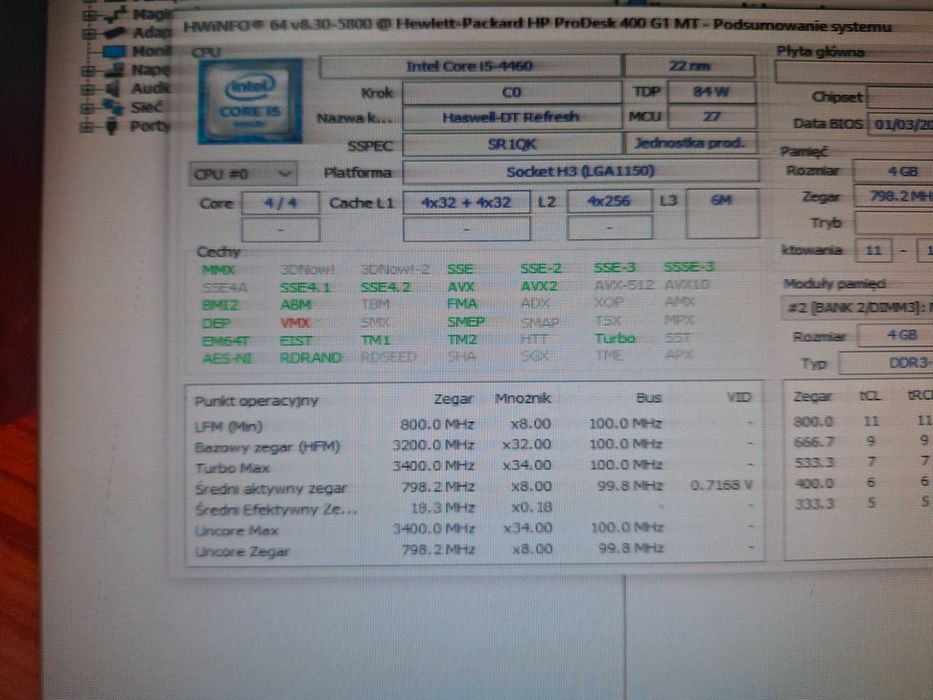Expand the Audio tree node in background window
Image resolution: width=933 pixels, height=700 pixels.
(x=87, y=89)
